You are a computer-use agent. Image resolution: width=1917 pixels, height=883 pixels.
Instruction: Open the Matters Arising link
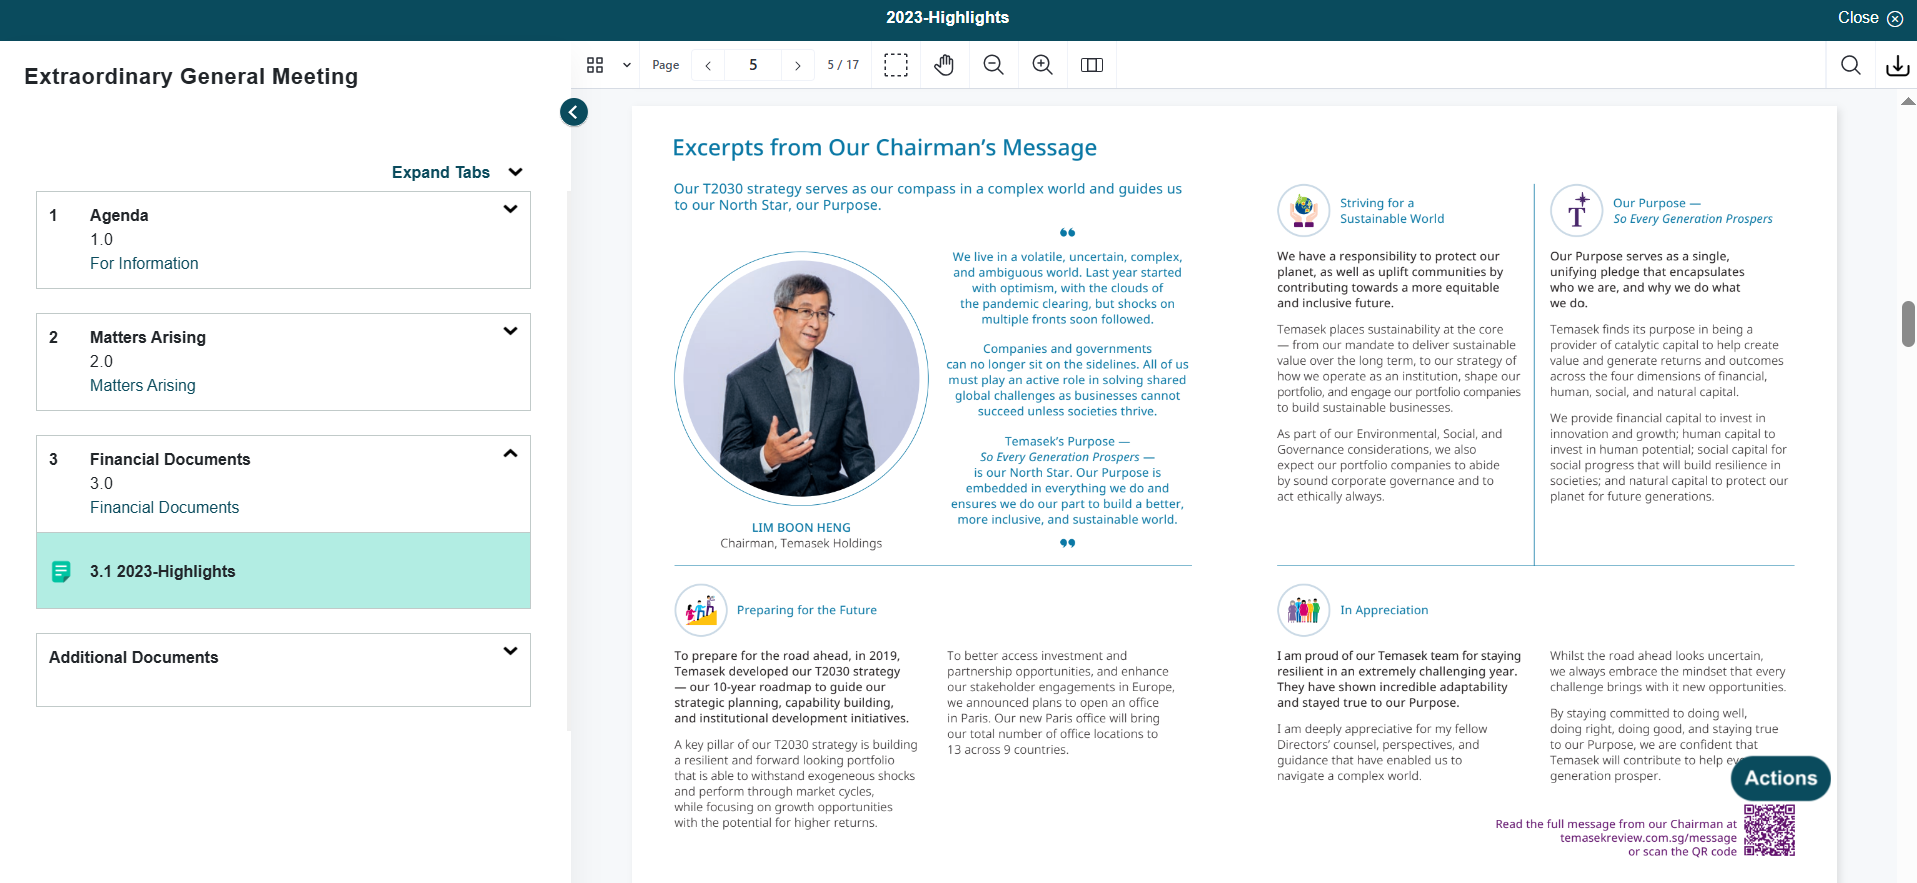(x=143, y=385)
